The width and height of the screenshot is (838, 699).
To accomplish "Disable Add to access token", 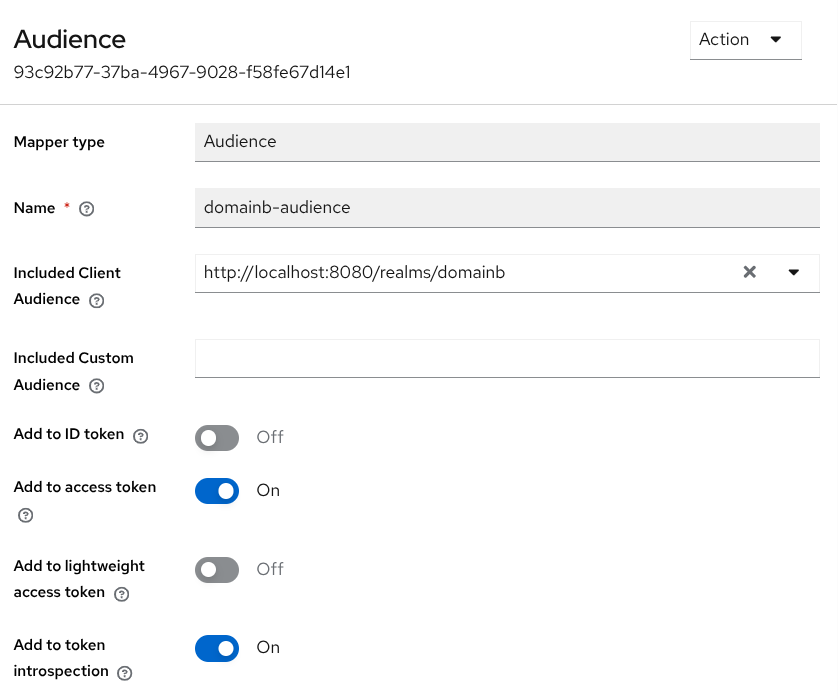I will click(x=217, y=491).
